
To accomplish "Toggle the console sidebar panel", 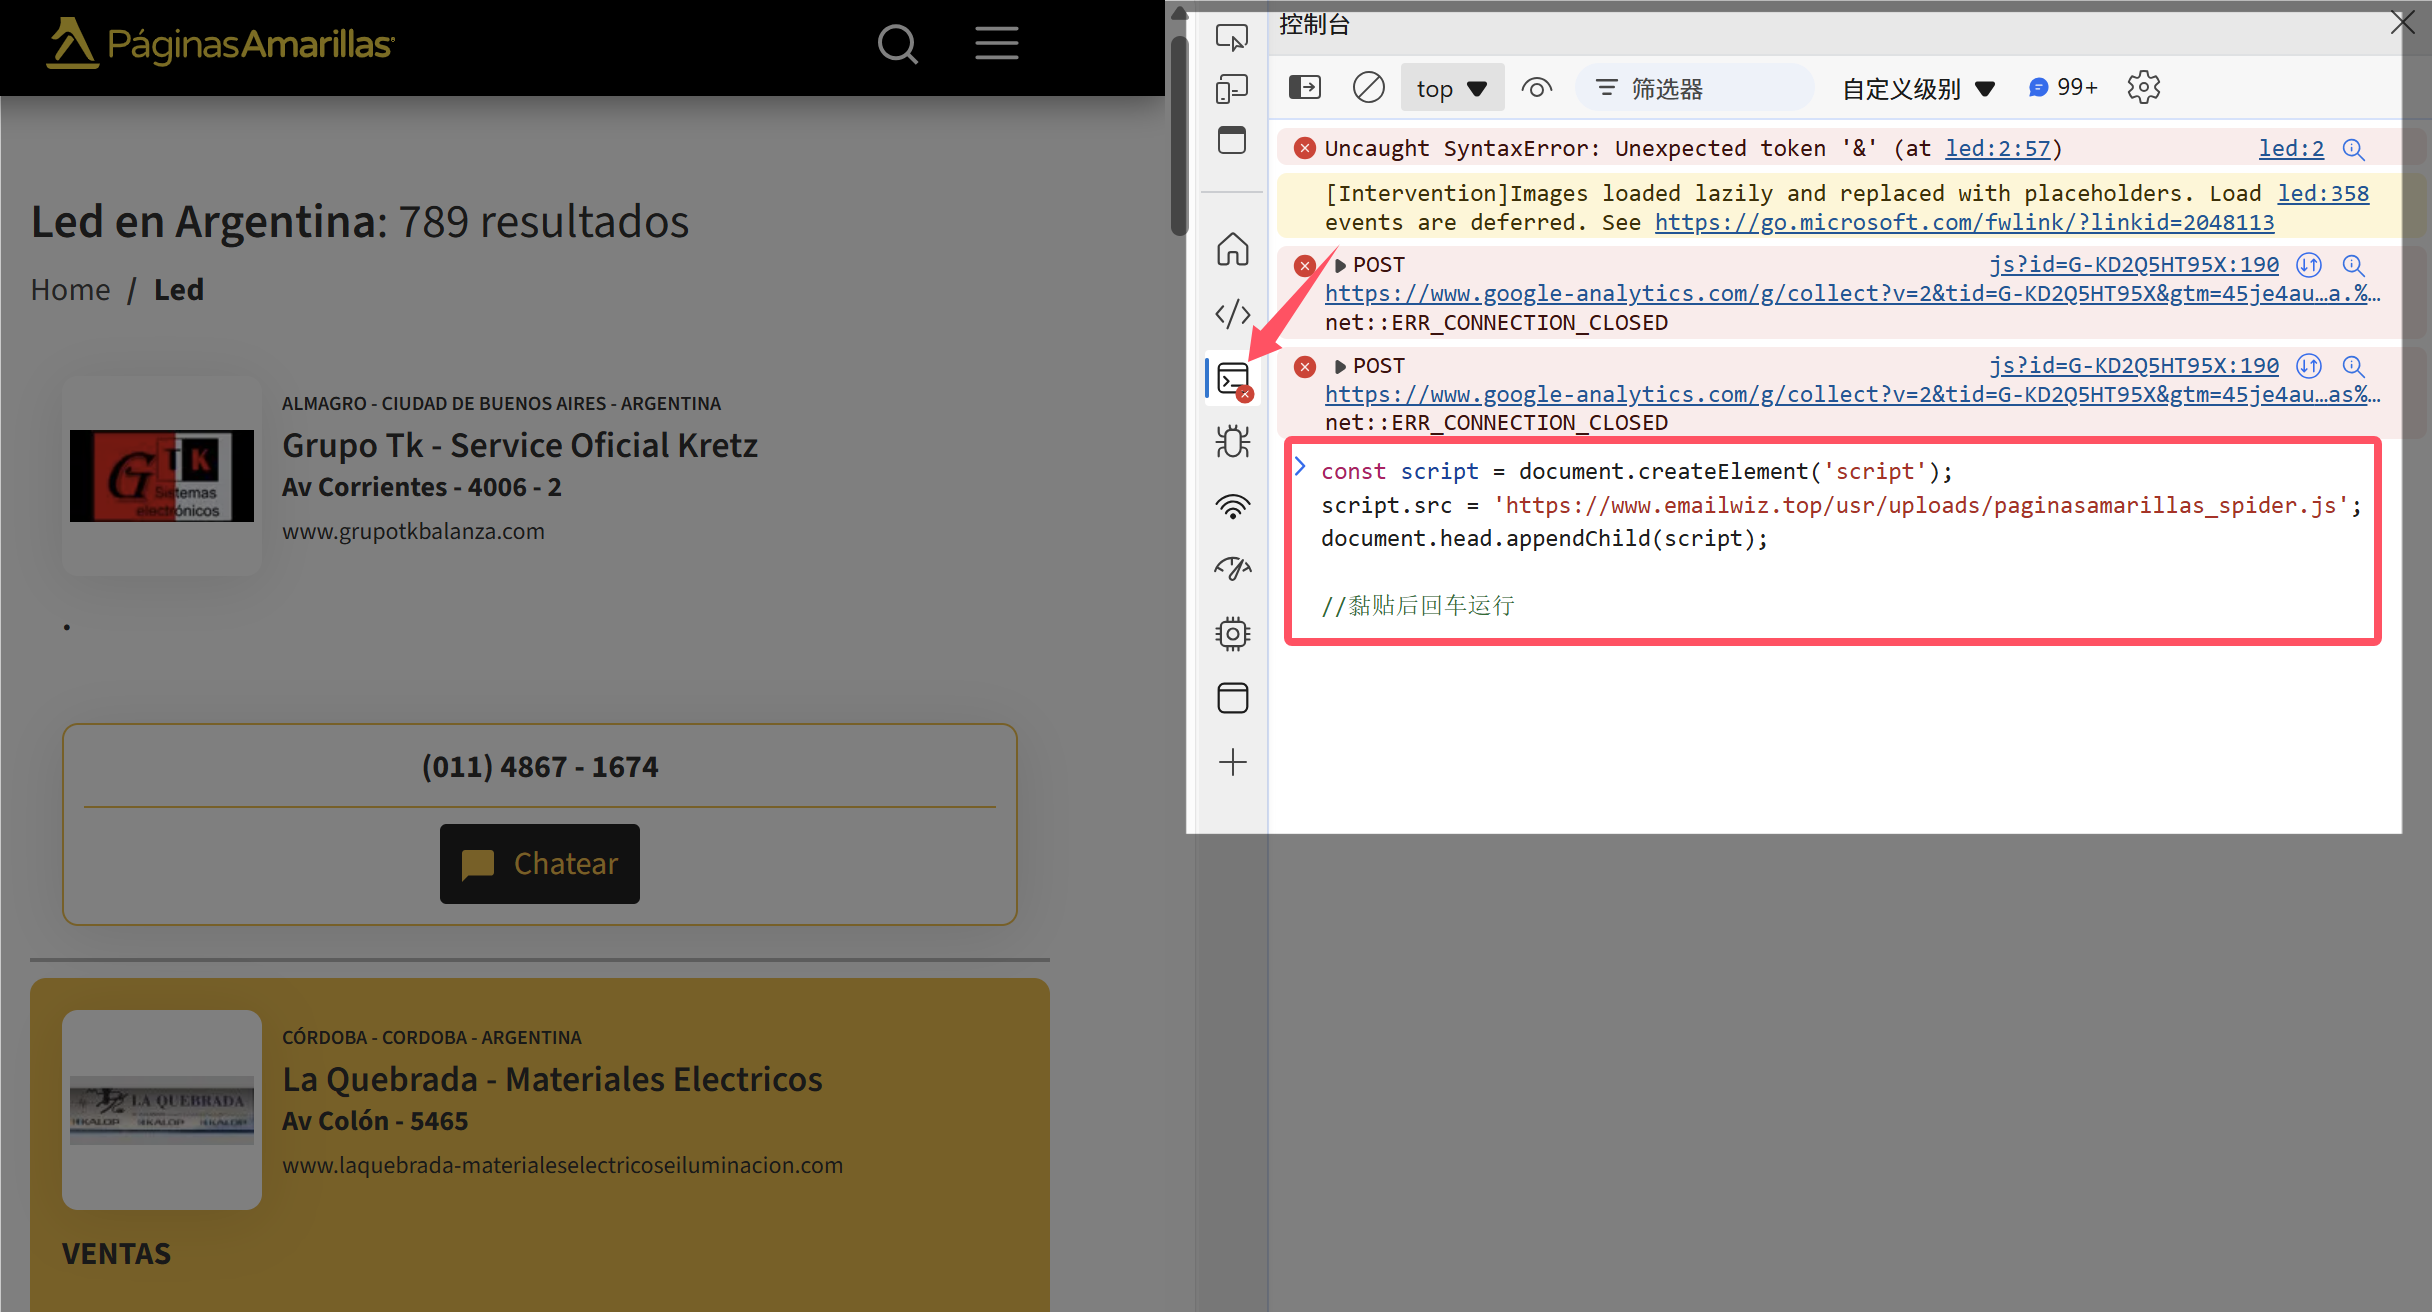I will (x=1305, y=88).
